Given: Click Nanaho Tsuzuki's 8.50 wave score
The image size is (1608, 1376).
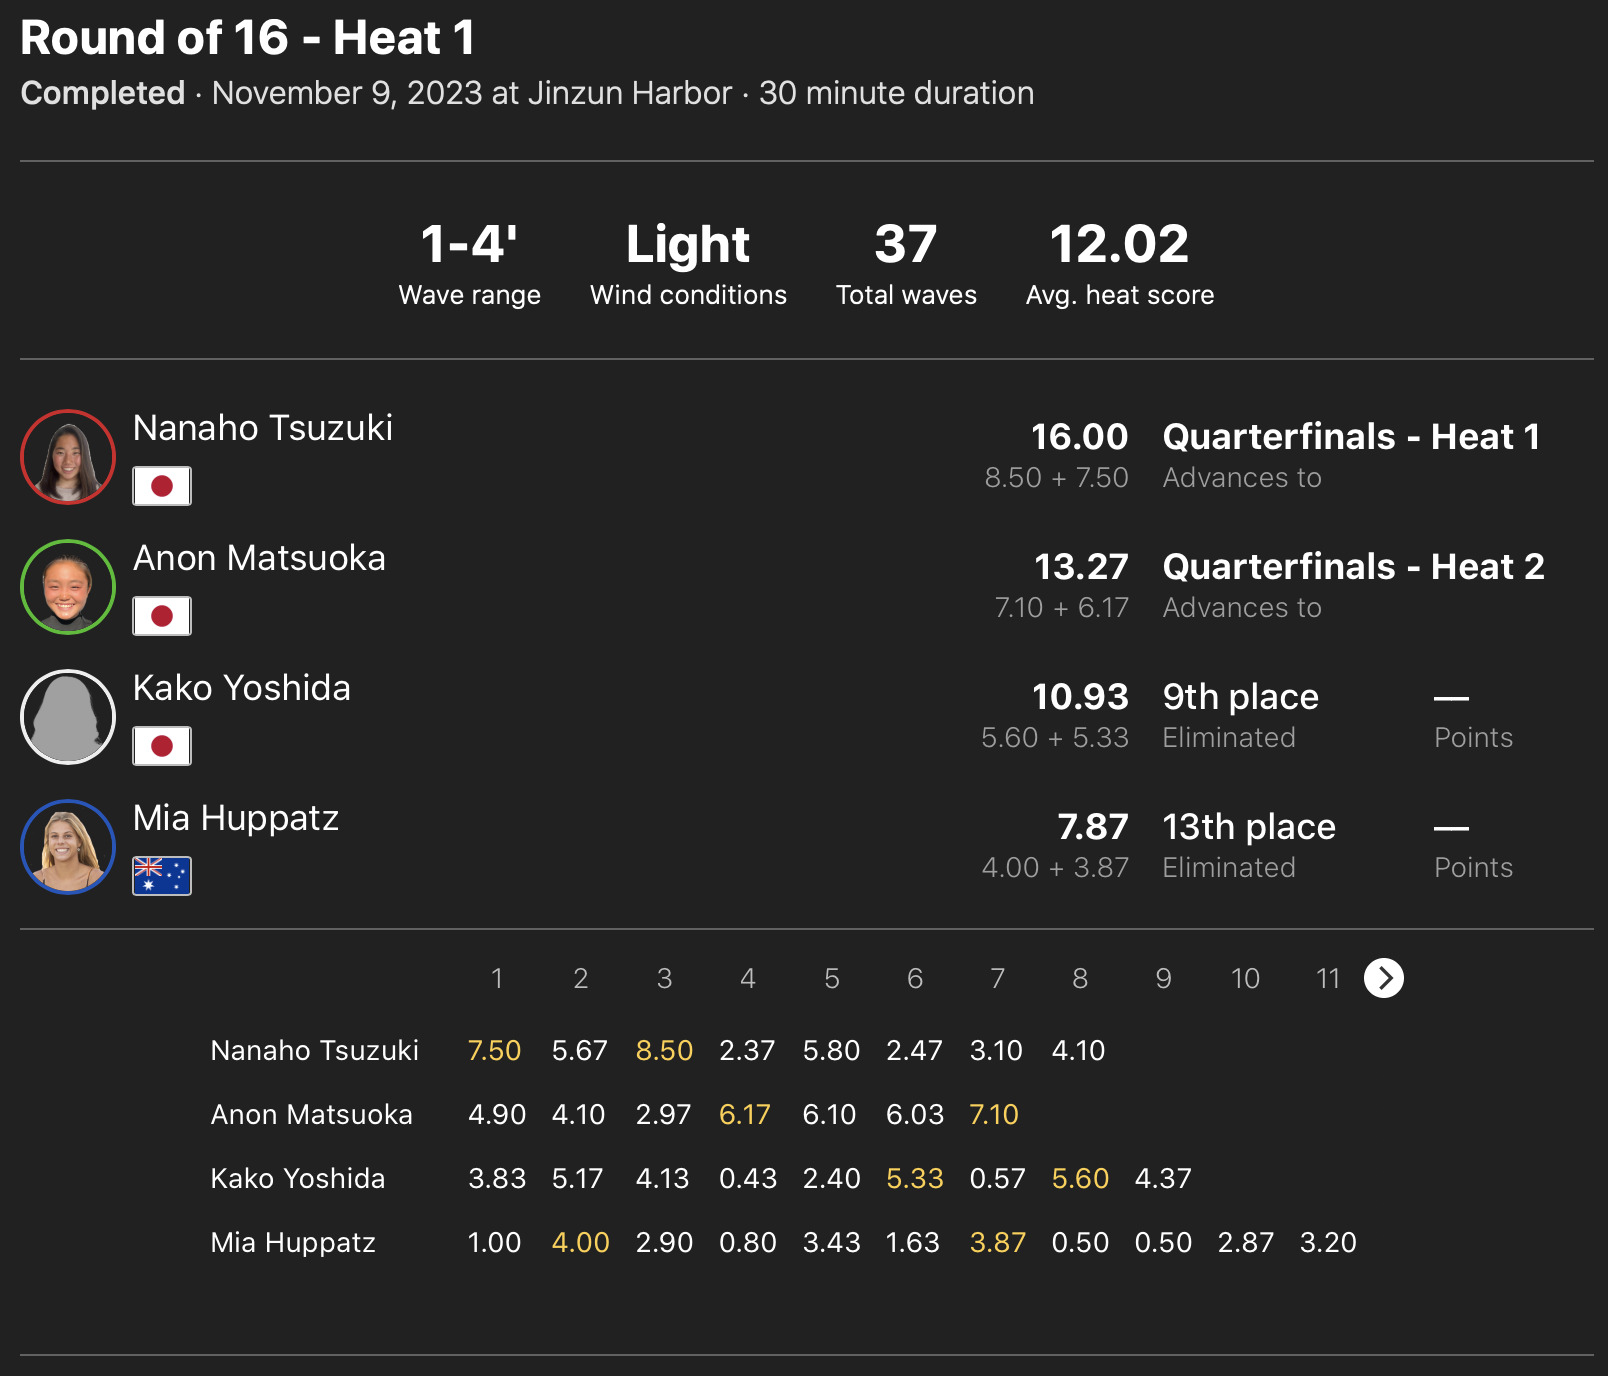Looking at the screenshot, I should click(664, 1050).
